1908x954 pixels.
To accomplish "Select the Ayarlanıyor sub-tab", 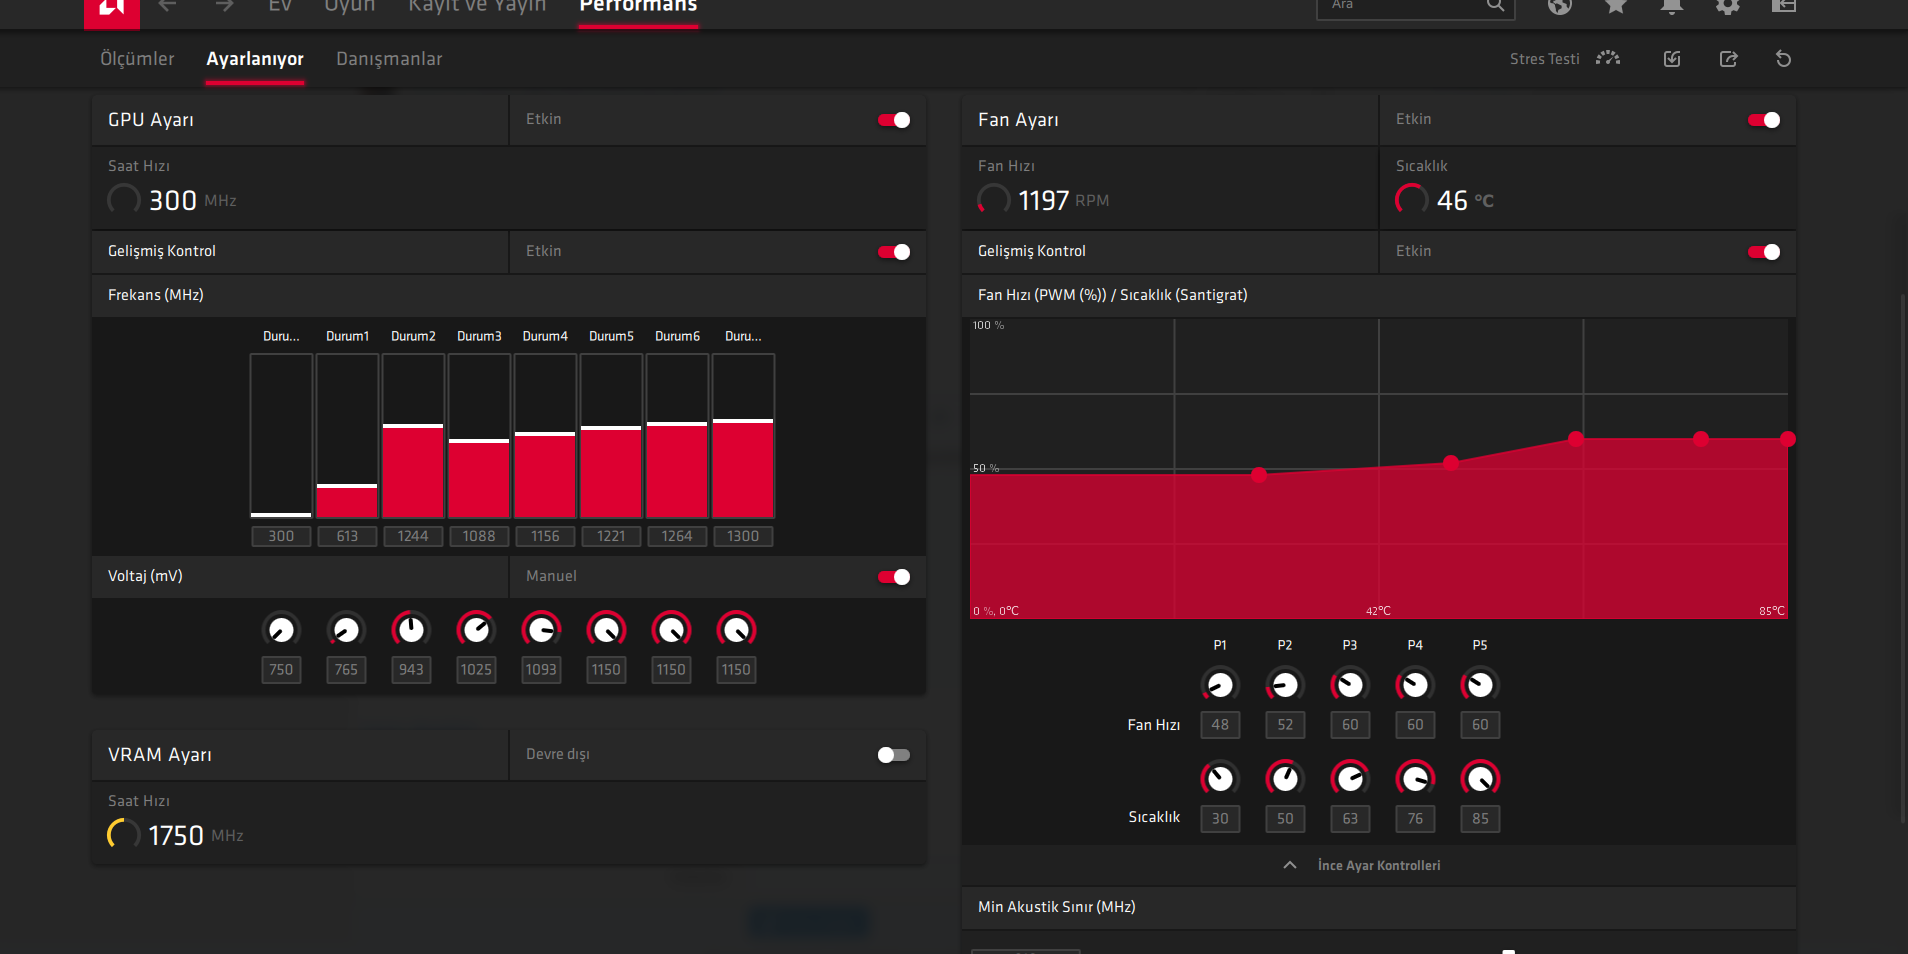I will [x=255, y=59].
